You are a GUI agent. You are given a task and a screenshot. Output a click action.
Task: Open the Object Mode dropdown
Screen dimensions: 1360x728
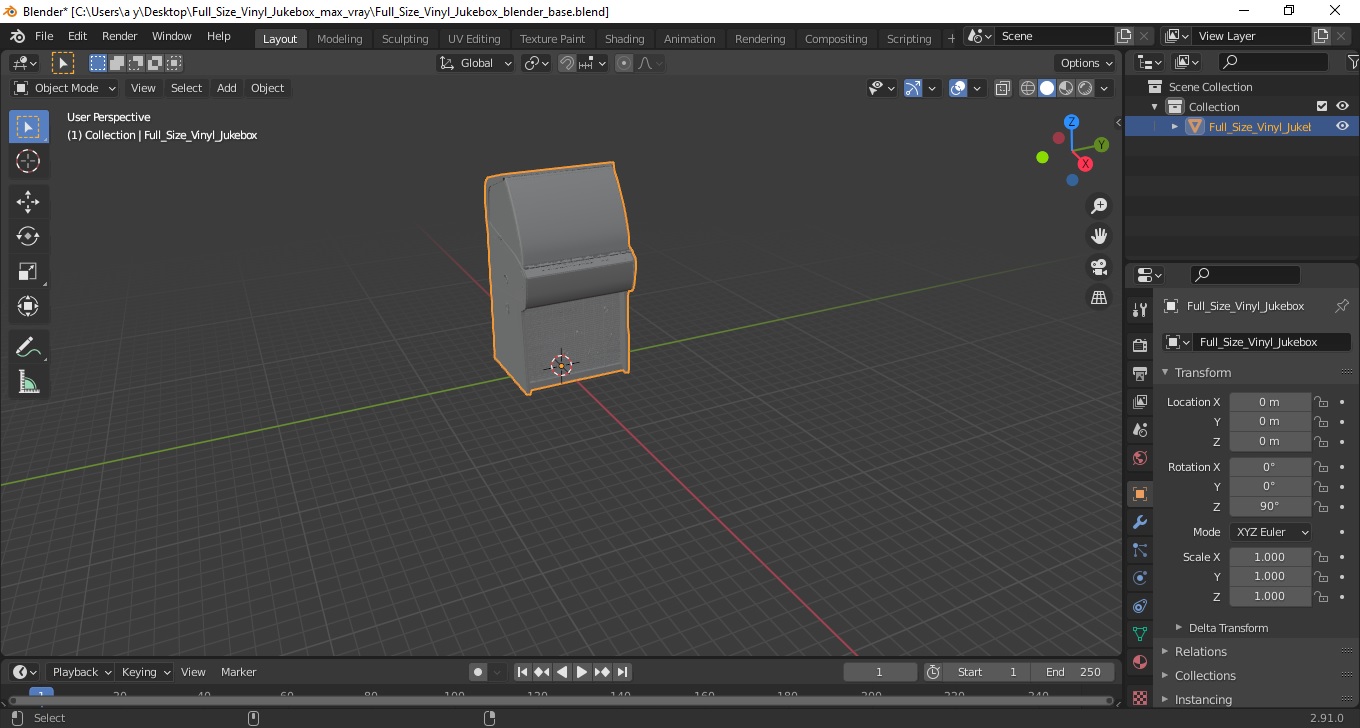(65, 88)
